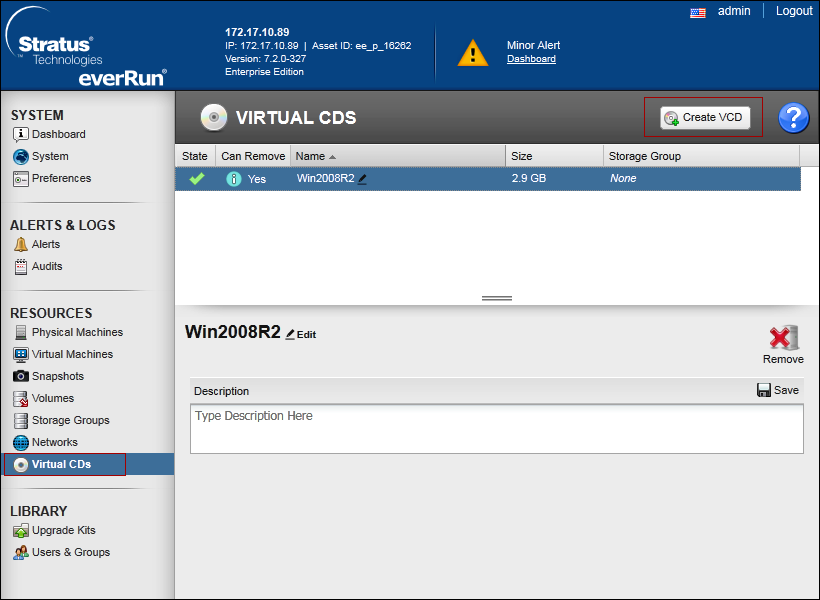Click the pane splitter handle below table
The image size is (820, 600).
tap(497, 298)
